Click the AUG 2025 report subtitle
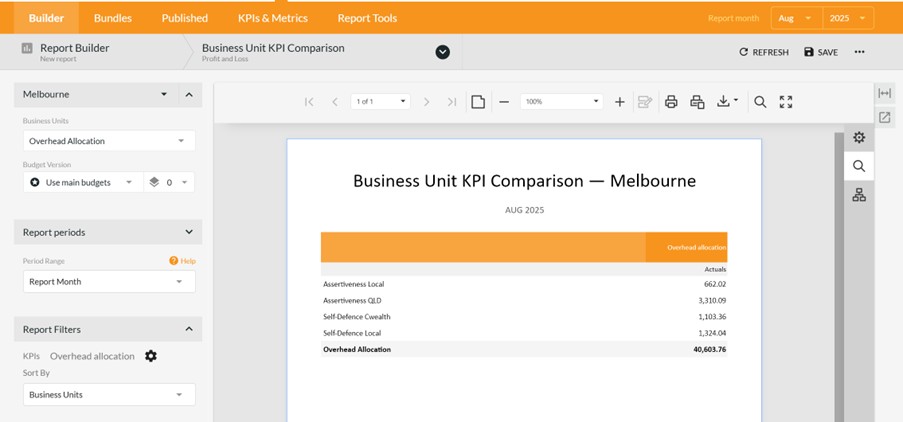The width and height of the screenshot is (903, 422). [524, 210]
